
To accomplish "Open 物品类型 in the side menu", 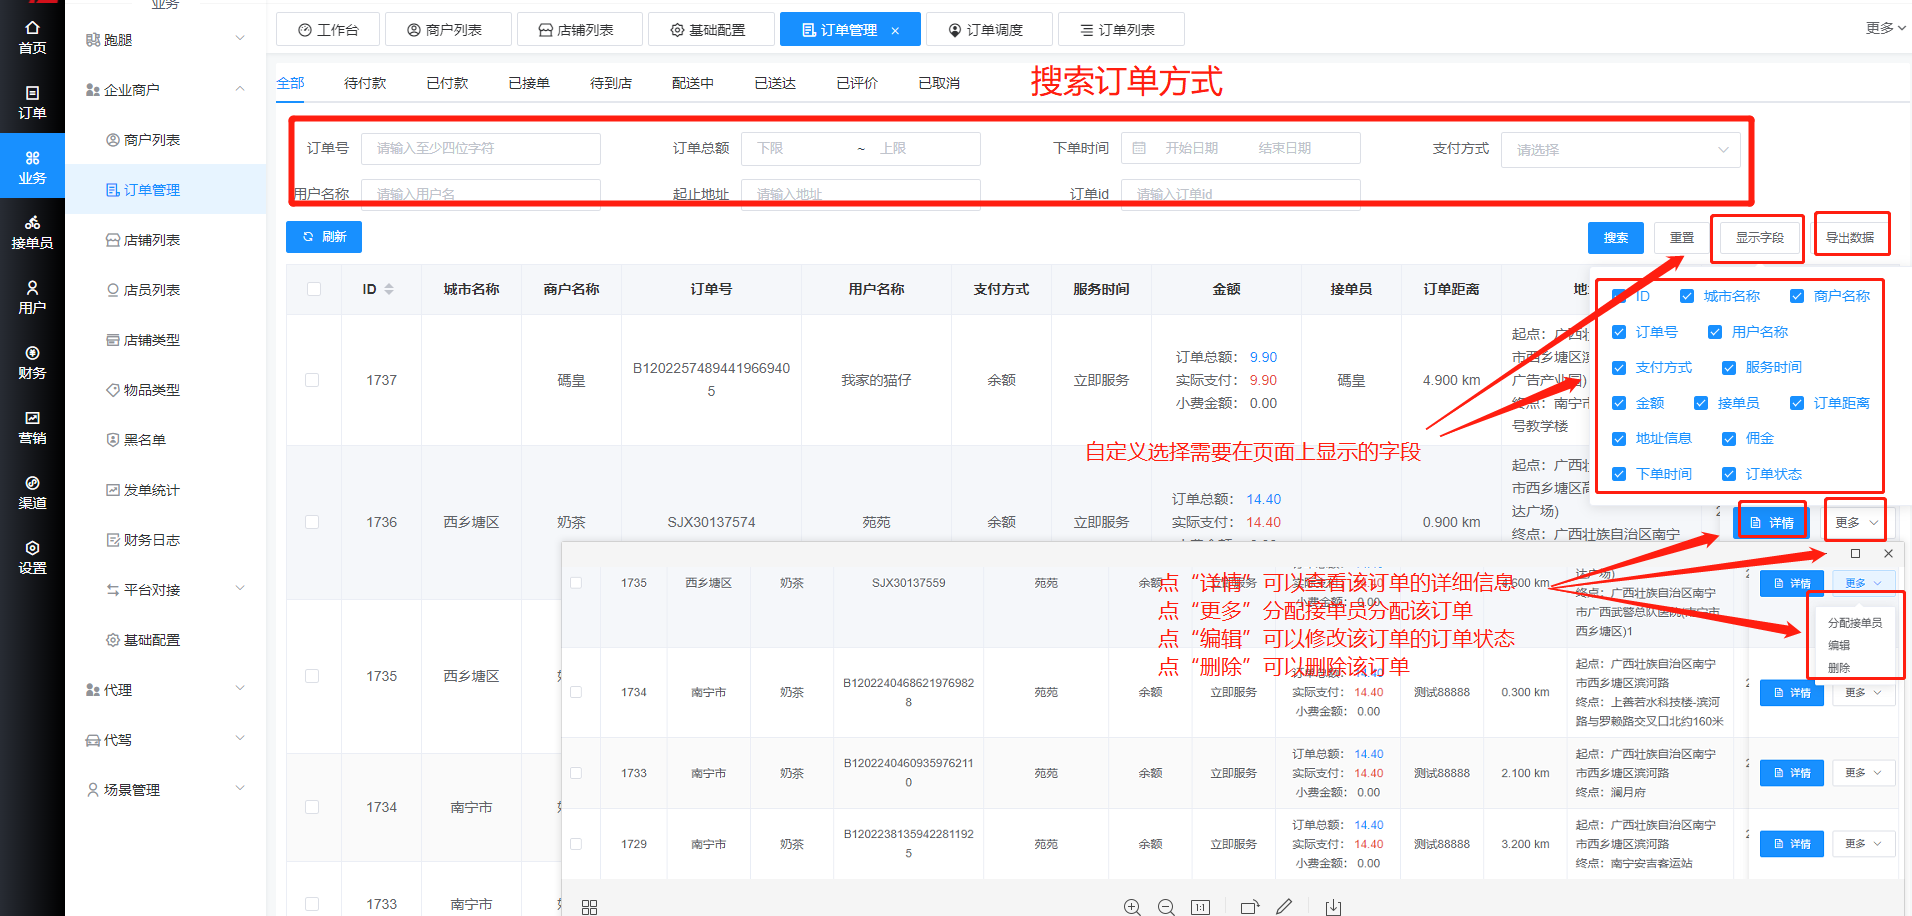I will click(x=151, y=390).
